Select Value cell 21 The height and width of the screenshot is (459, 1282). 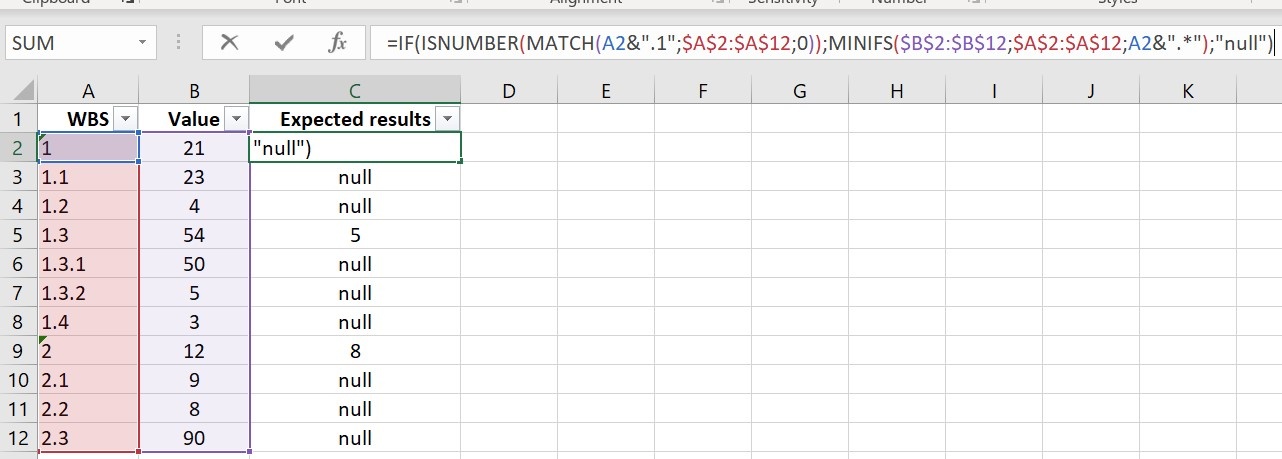194,148
